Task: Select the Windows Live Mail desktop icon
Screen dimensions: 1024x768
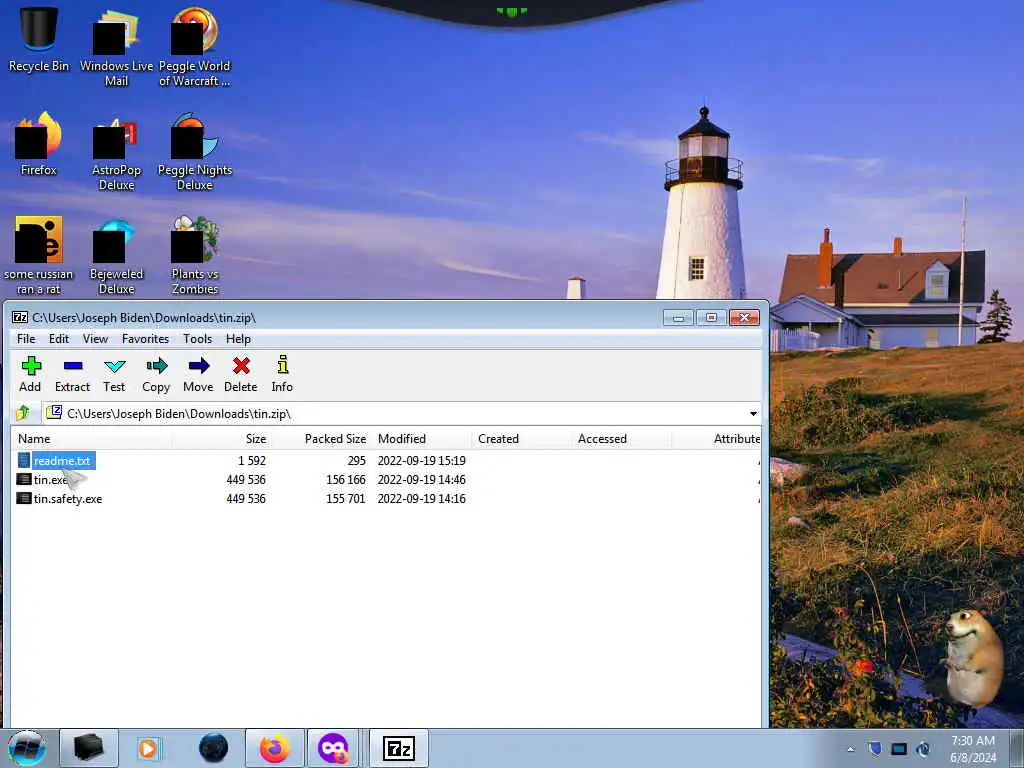Action: [116, 47]
